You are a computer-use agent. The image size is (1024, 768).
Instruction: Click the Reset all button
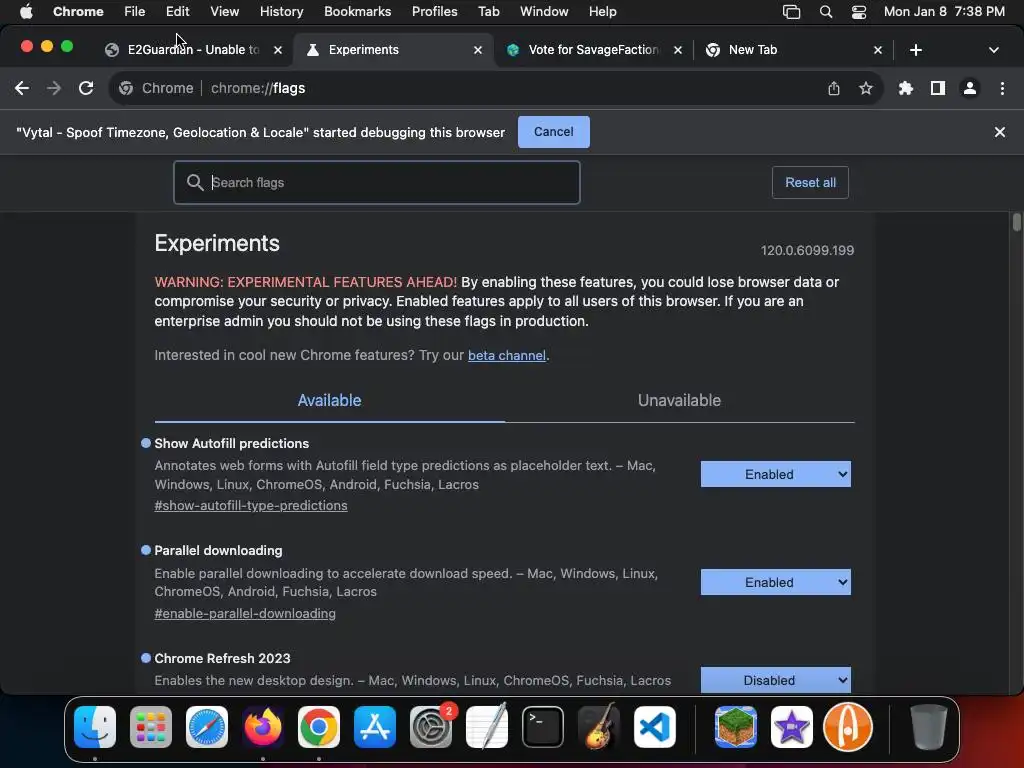[810, 183]
